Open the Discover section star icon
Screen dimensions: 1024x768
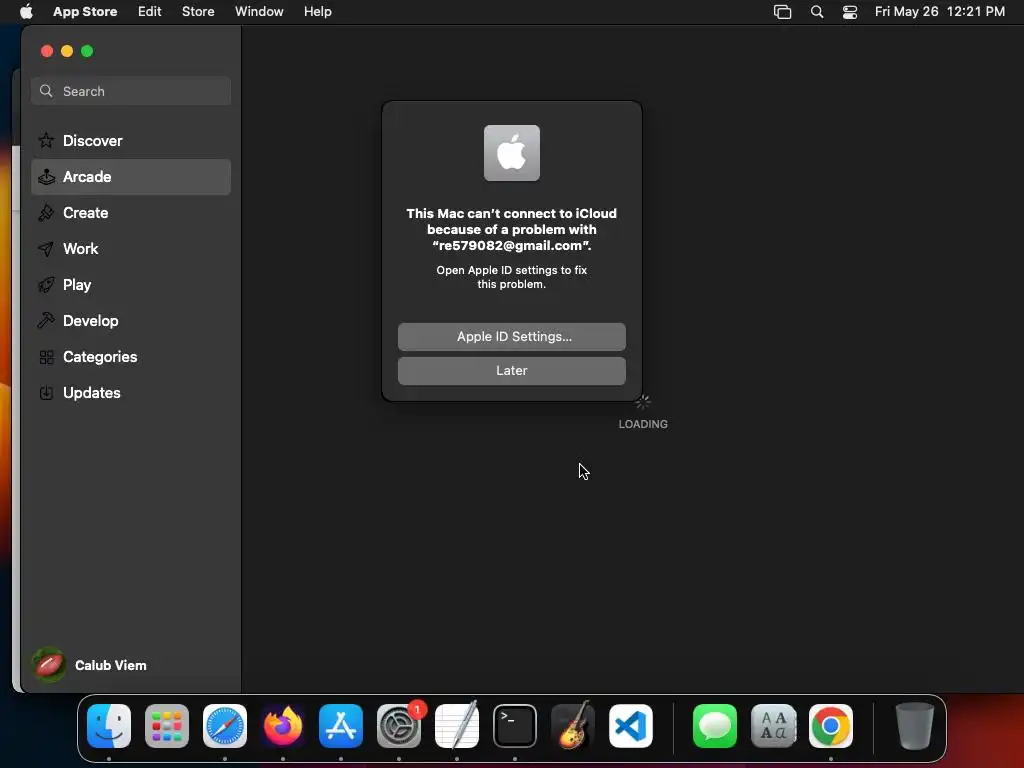pyautogui.click(x=46, y=140)
